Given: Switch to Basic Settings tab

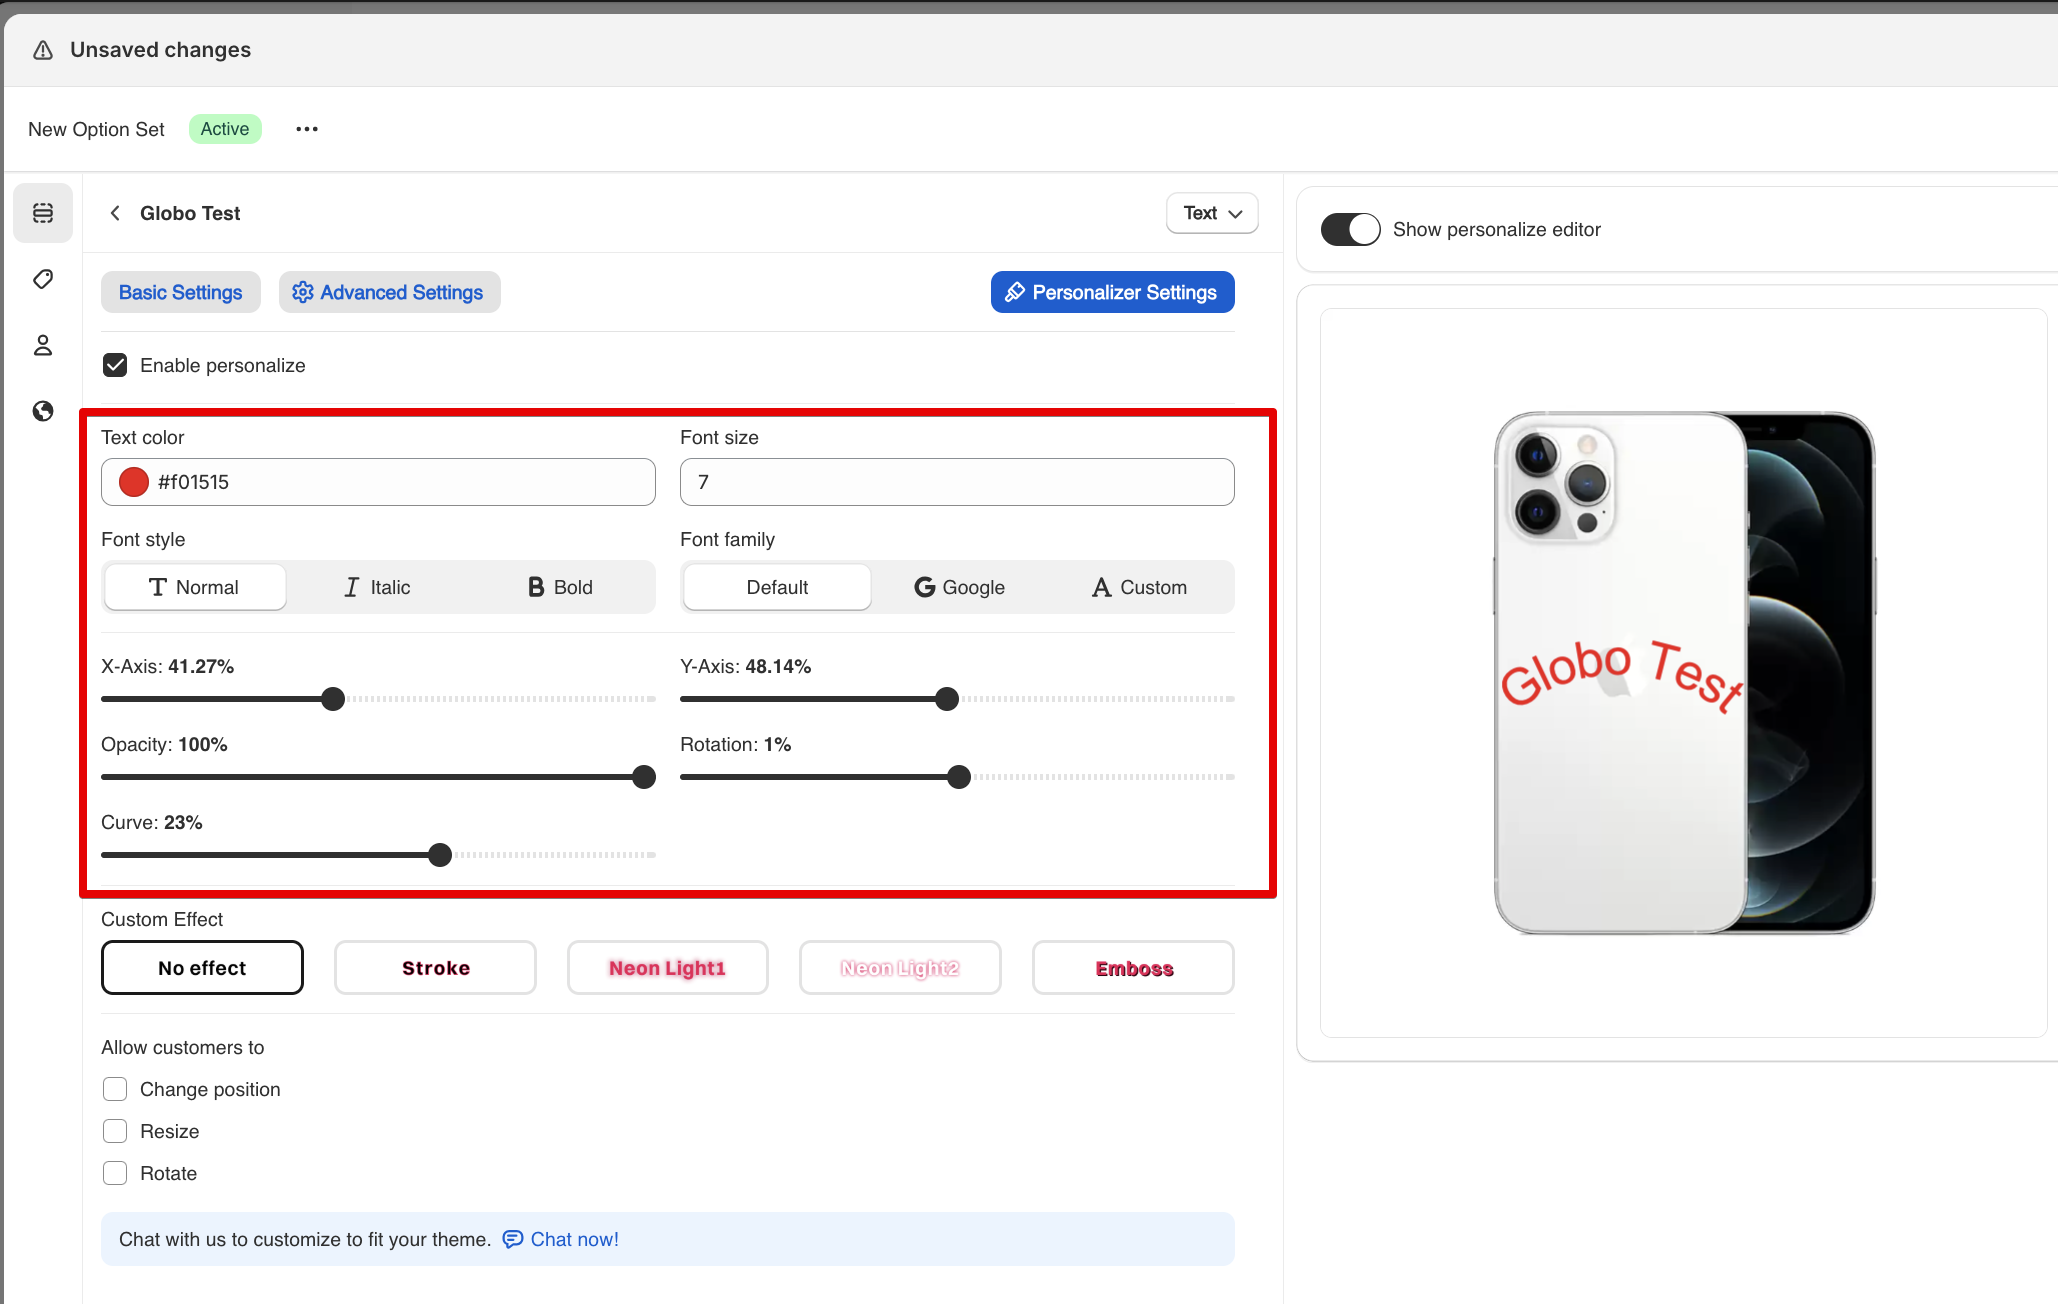Looking at the screenshot, I should [180, 292].
